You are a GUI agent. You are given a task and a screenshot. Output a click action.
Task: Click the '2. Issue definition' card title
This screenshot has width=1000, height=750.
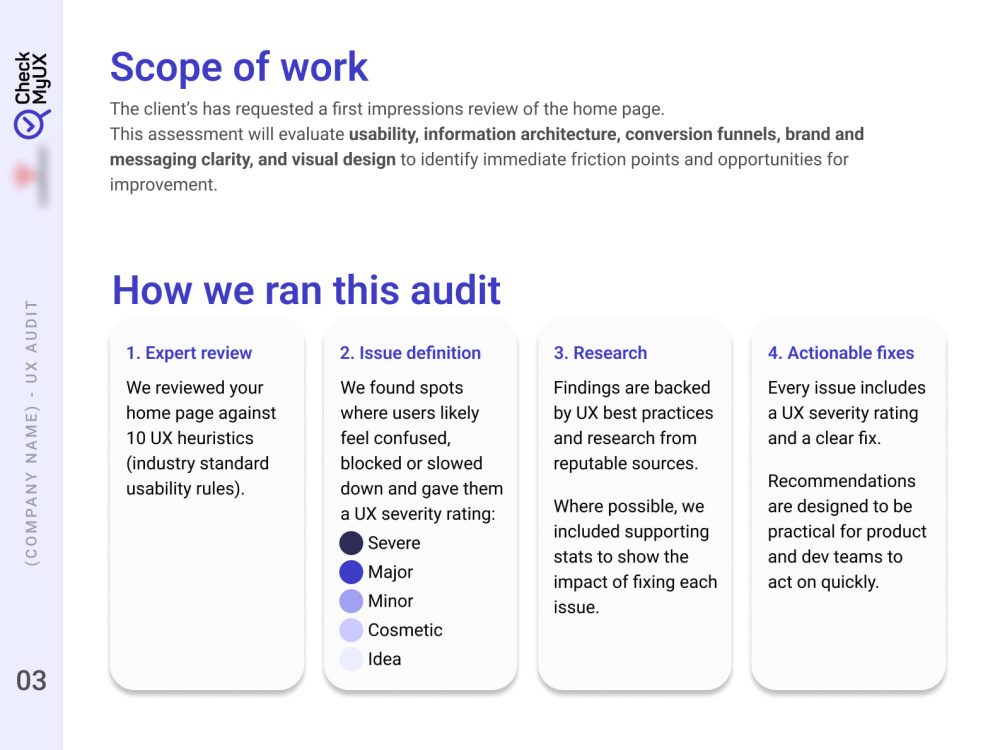pyautogui.click(x=410, y=353)
